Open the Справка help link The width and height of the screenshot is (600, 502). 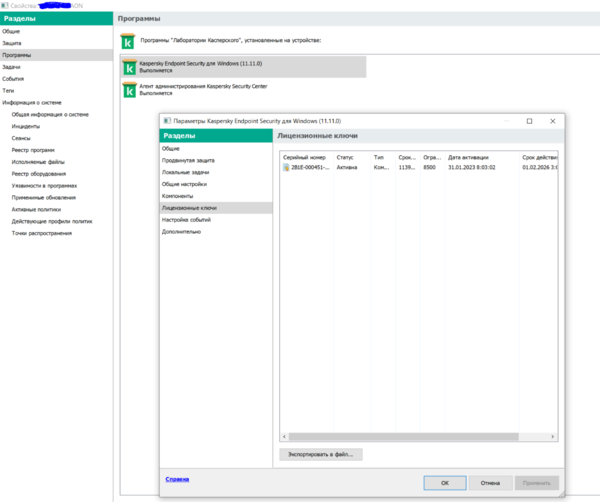pyautogui.click(x=177, y=479)
